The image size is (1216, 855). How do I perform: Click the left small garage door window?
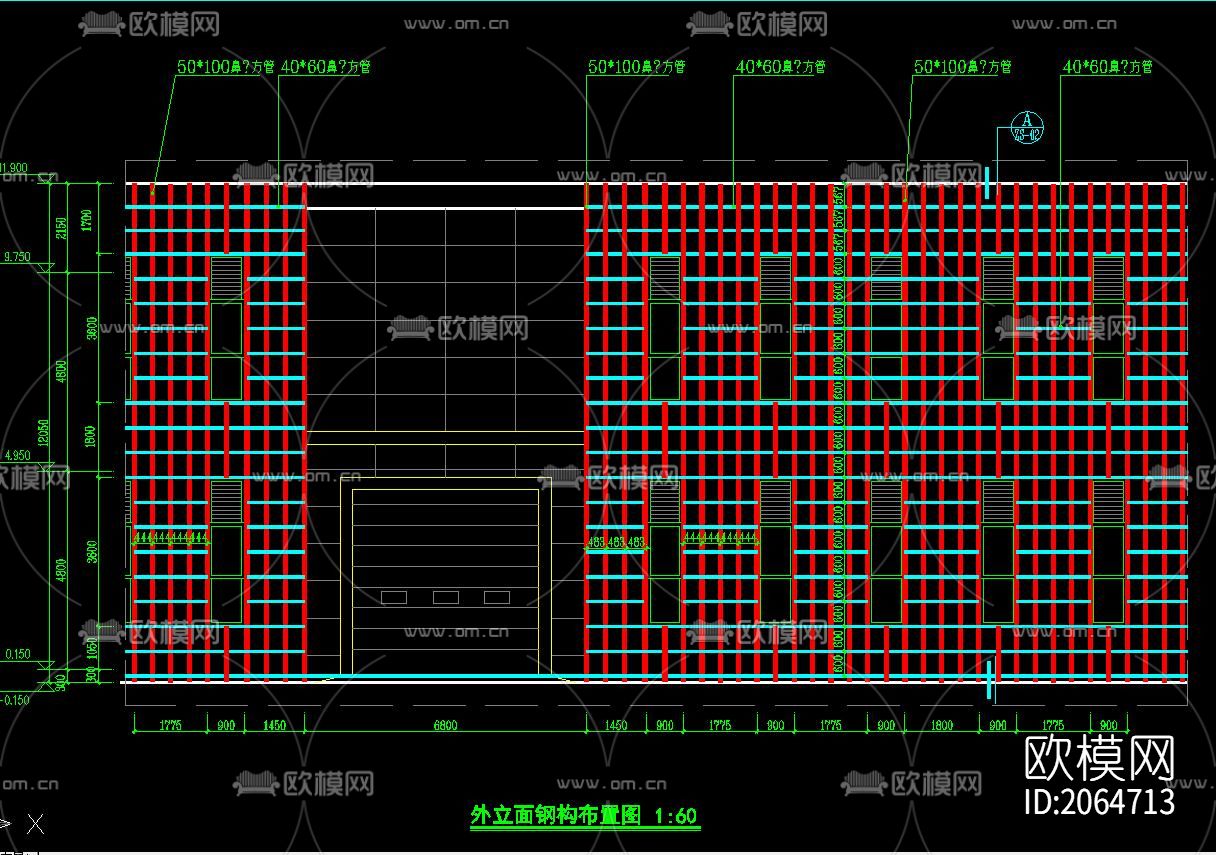394,597
